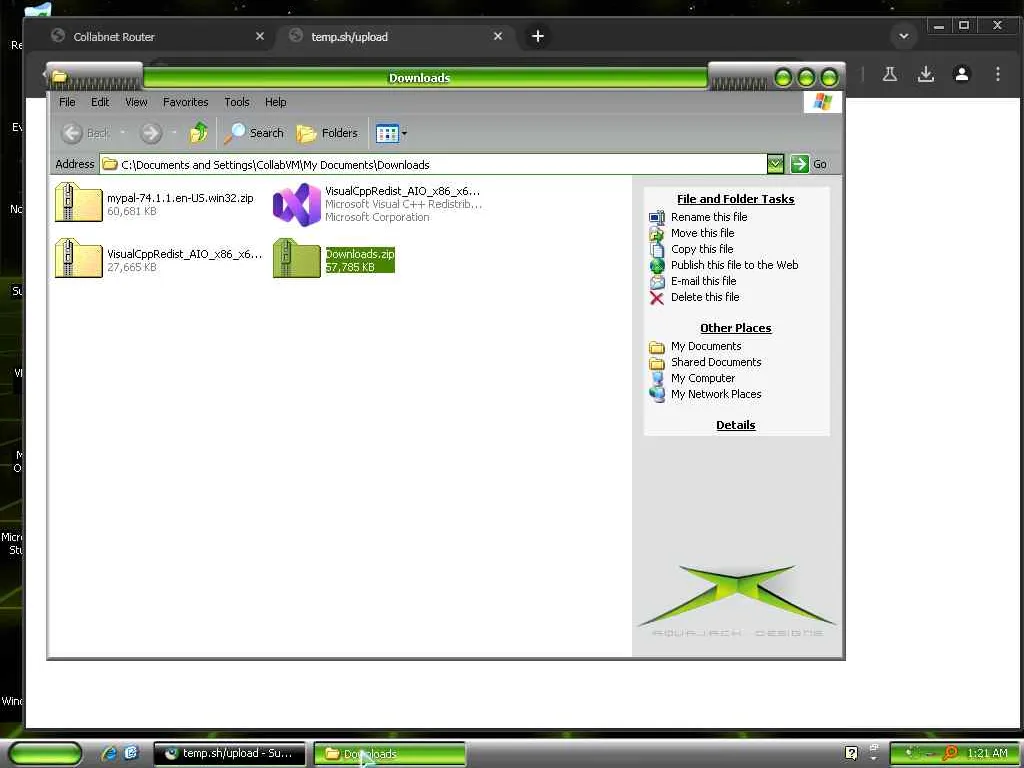Close the Collabnet Router tab
Image resolution: width=1024 pixels, height=768 pixels.
point(260,37)
